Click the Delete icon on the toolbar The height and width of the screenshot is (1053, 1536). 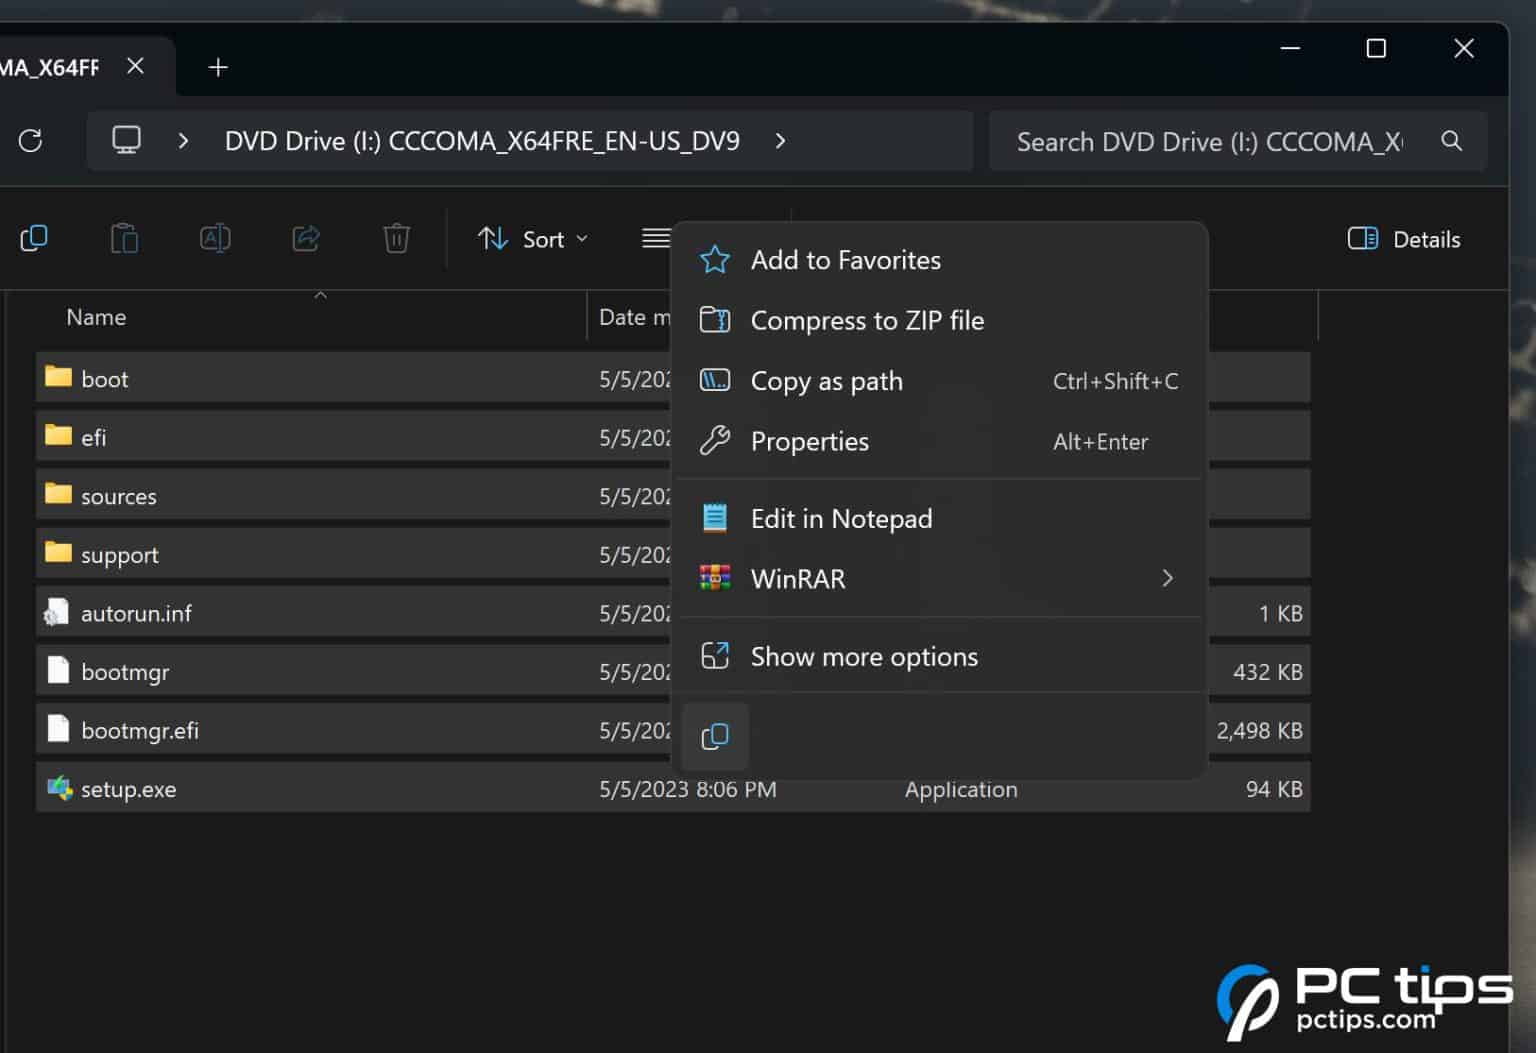396,238
